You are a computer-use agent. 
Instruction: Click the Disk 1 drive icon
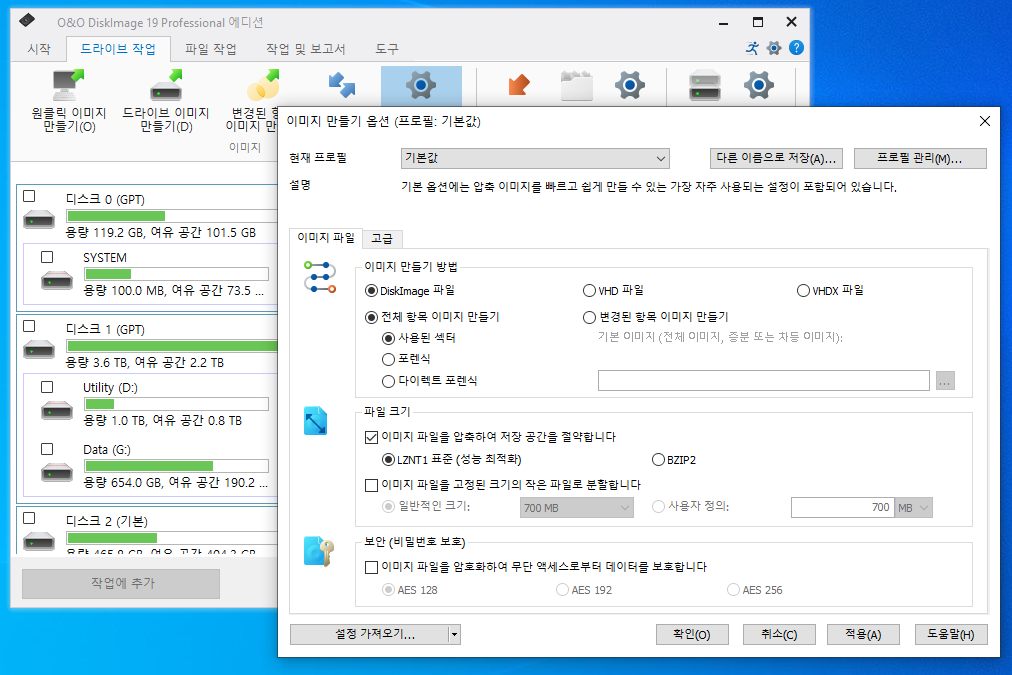(x=39, y=350)
